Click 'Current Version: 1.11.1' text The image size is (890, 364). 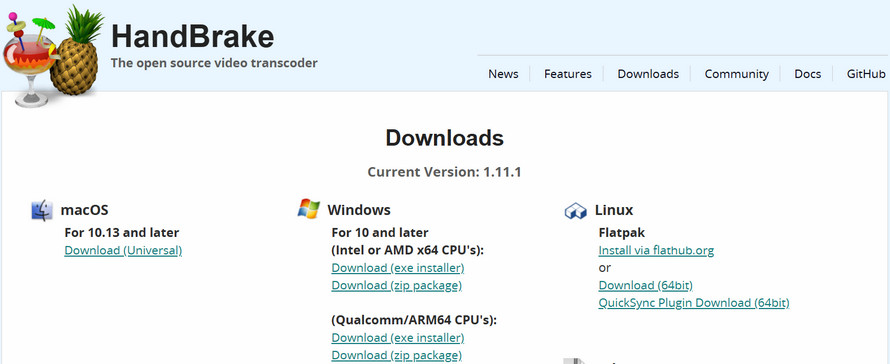pos(444,172)
